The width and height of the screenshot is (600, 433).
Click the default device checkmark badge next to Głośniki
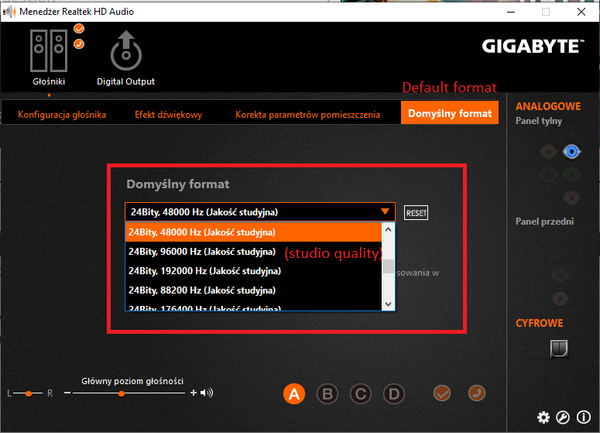(79, 29)
